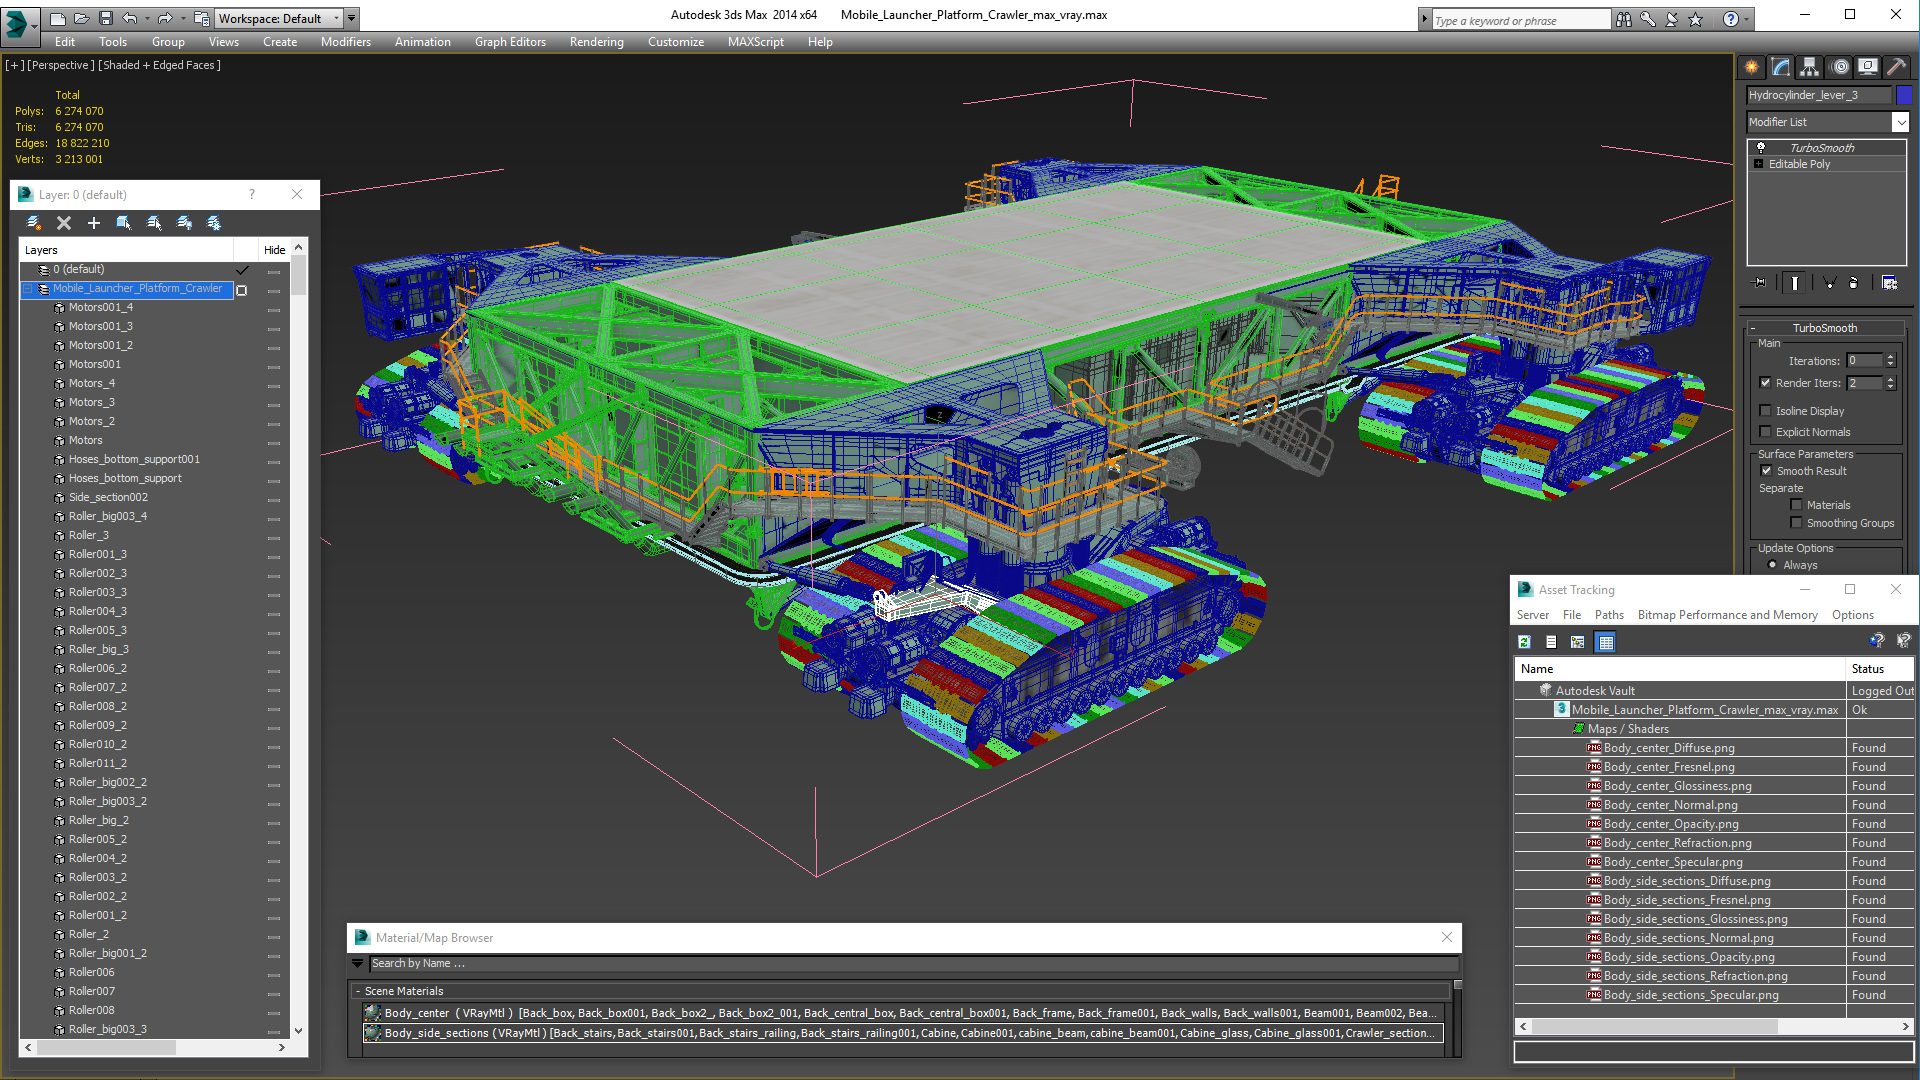Click Freeze layers snowflake icon
1920x1080 pixels.
tap(214, 223)
